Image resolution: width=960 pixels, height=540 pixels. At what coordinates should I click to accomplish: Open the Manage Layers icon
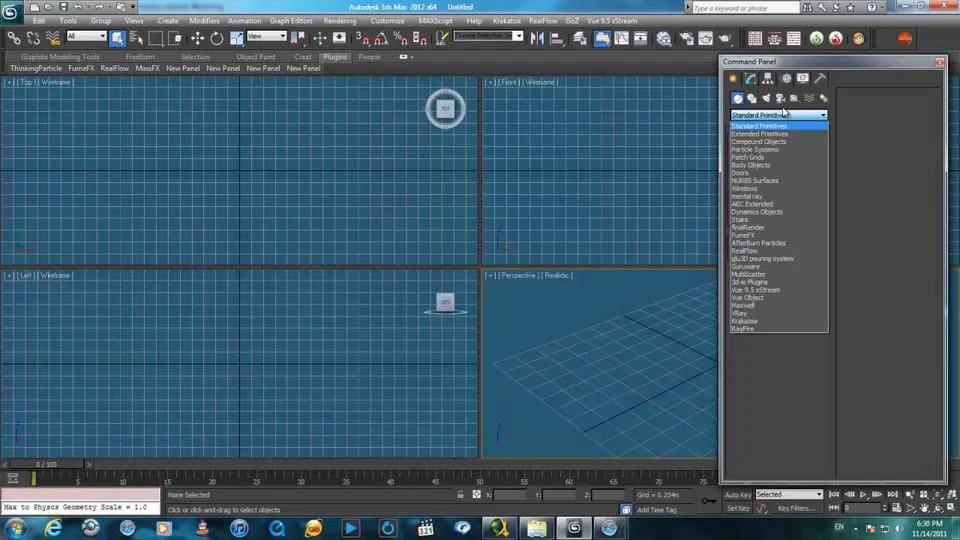point(580,39)
